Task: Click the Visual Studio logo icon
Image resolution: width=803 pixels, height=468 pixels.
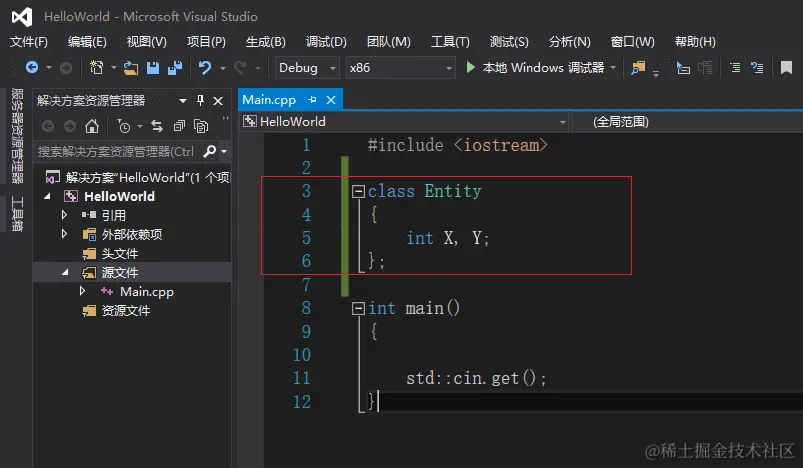Action: click(22, 17)
